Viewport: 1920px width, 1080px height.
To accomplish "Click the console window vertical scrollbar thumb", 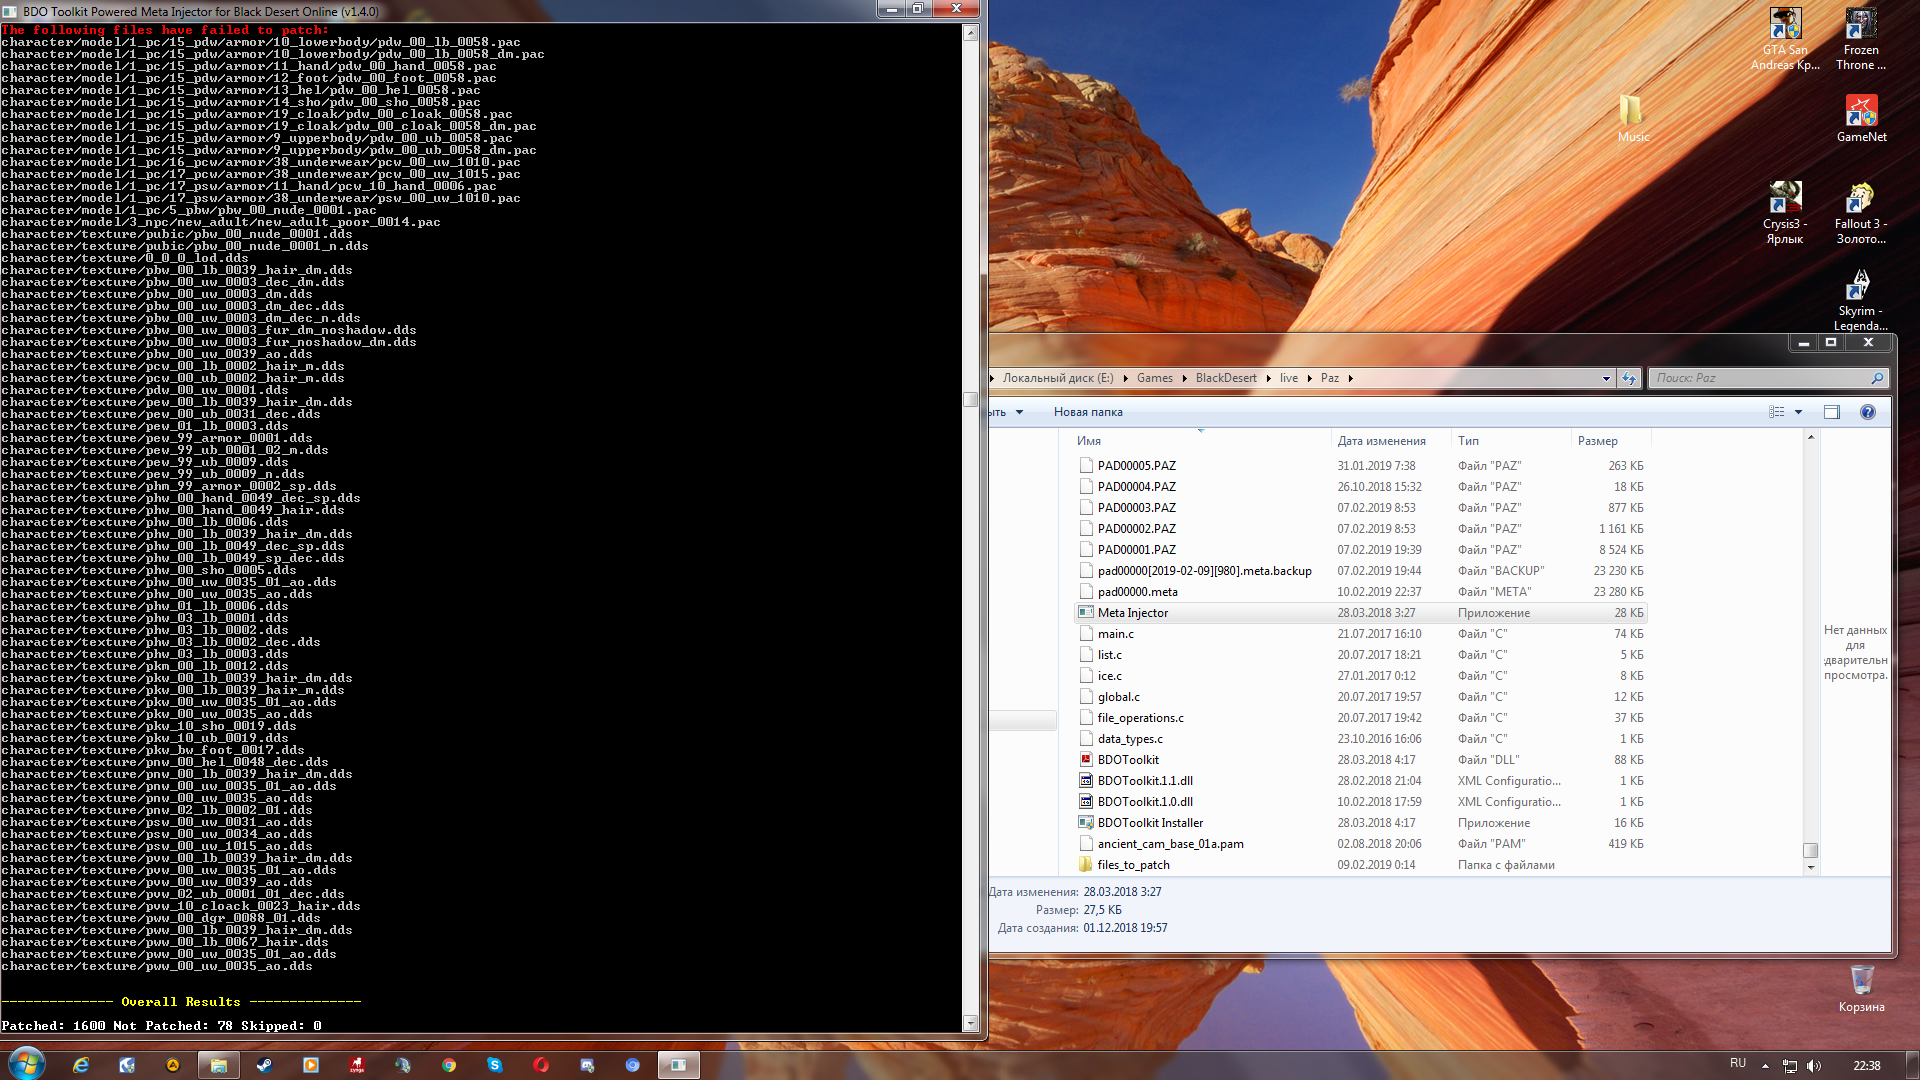I will click(970, 400).
